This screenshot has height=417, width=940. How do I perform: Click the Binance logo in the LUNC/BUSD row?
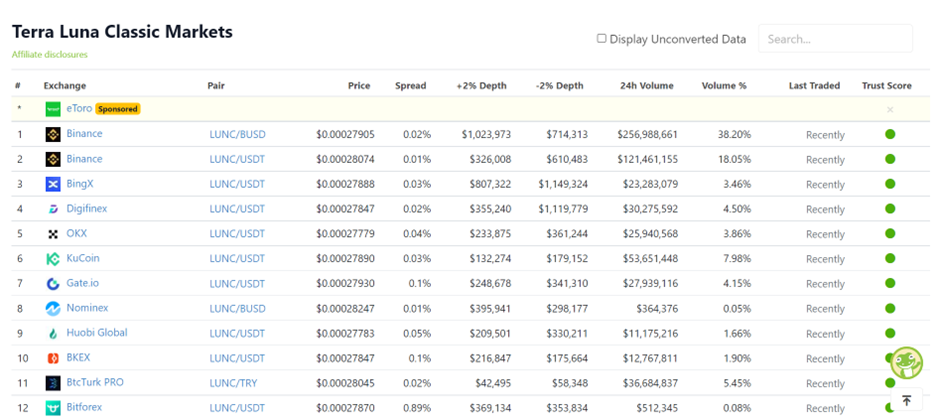click(53, 134)
